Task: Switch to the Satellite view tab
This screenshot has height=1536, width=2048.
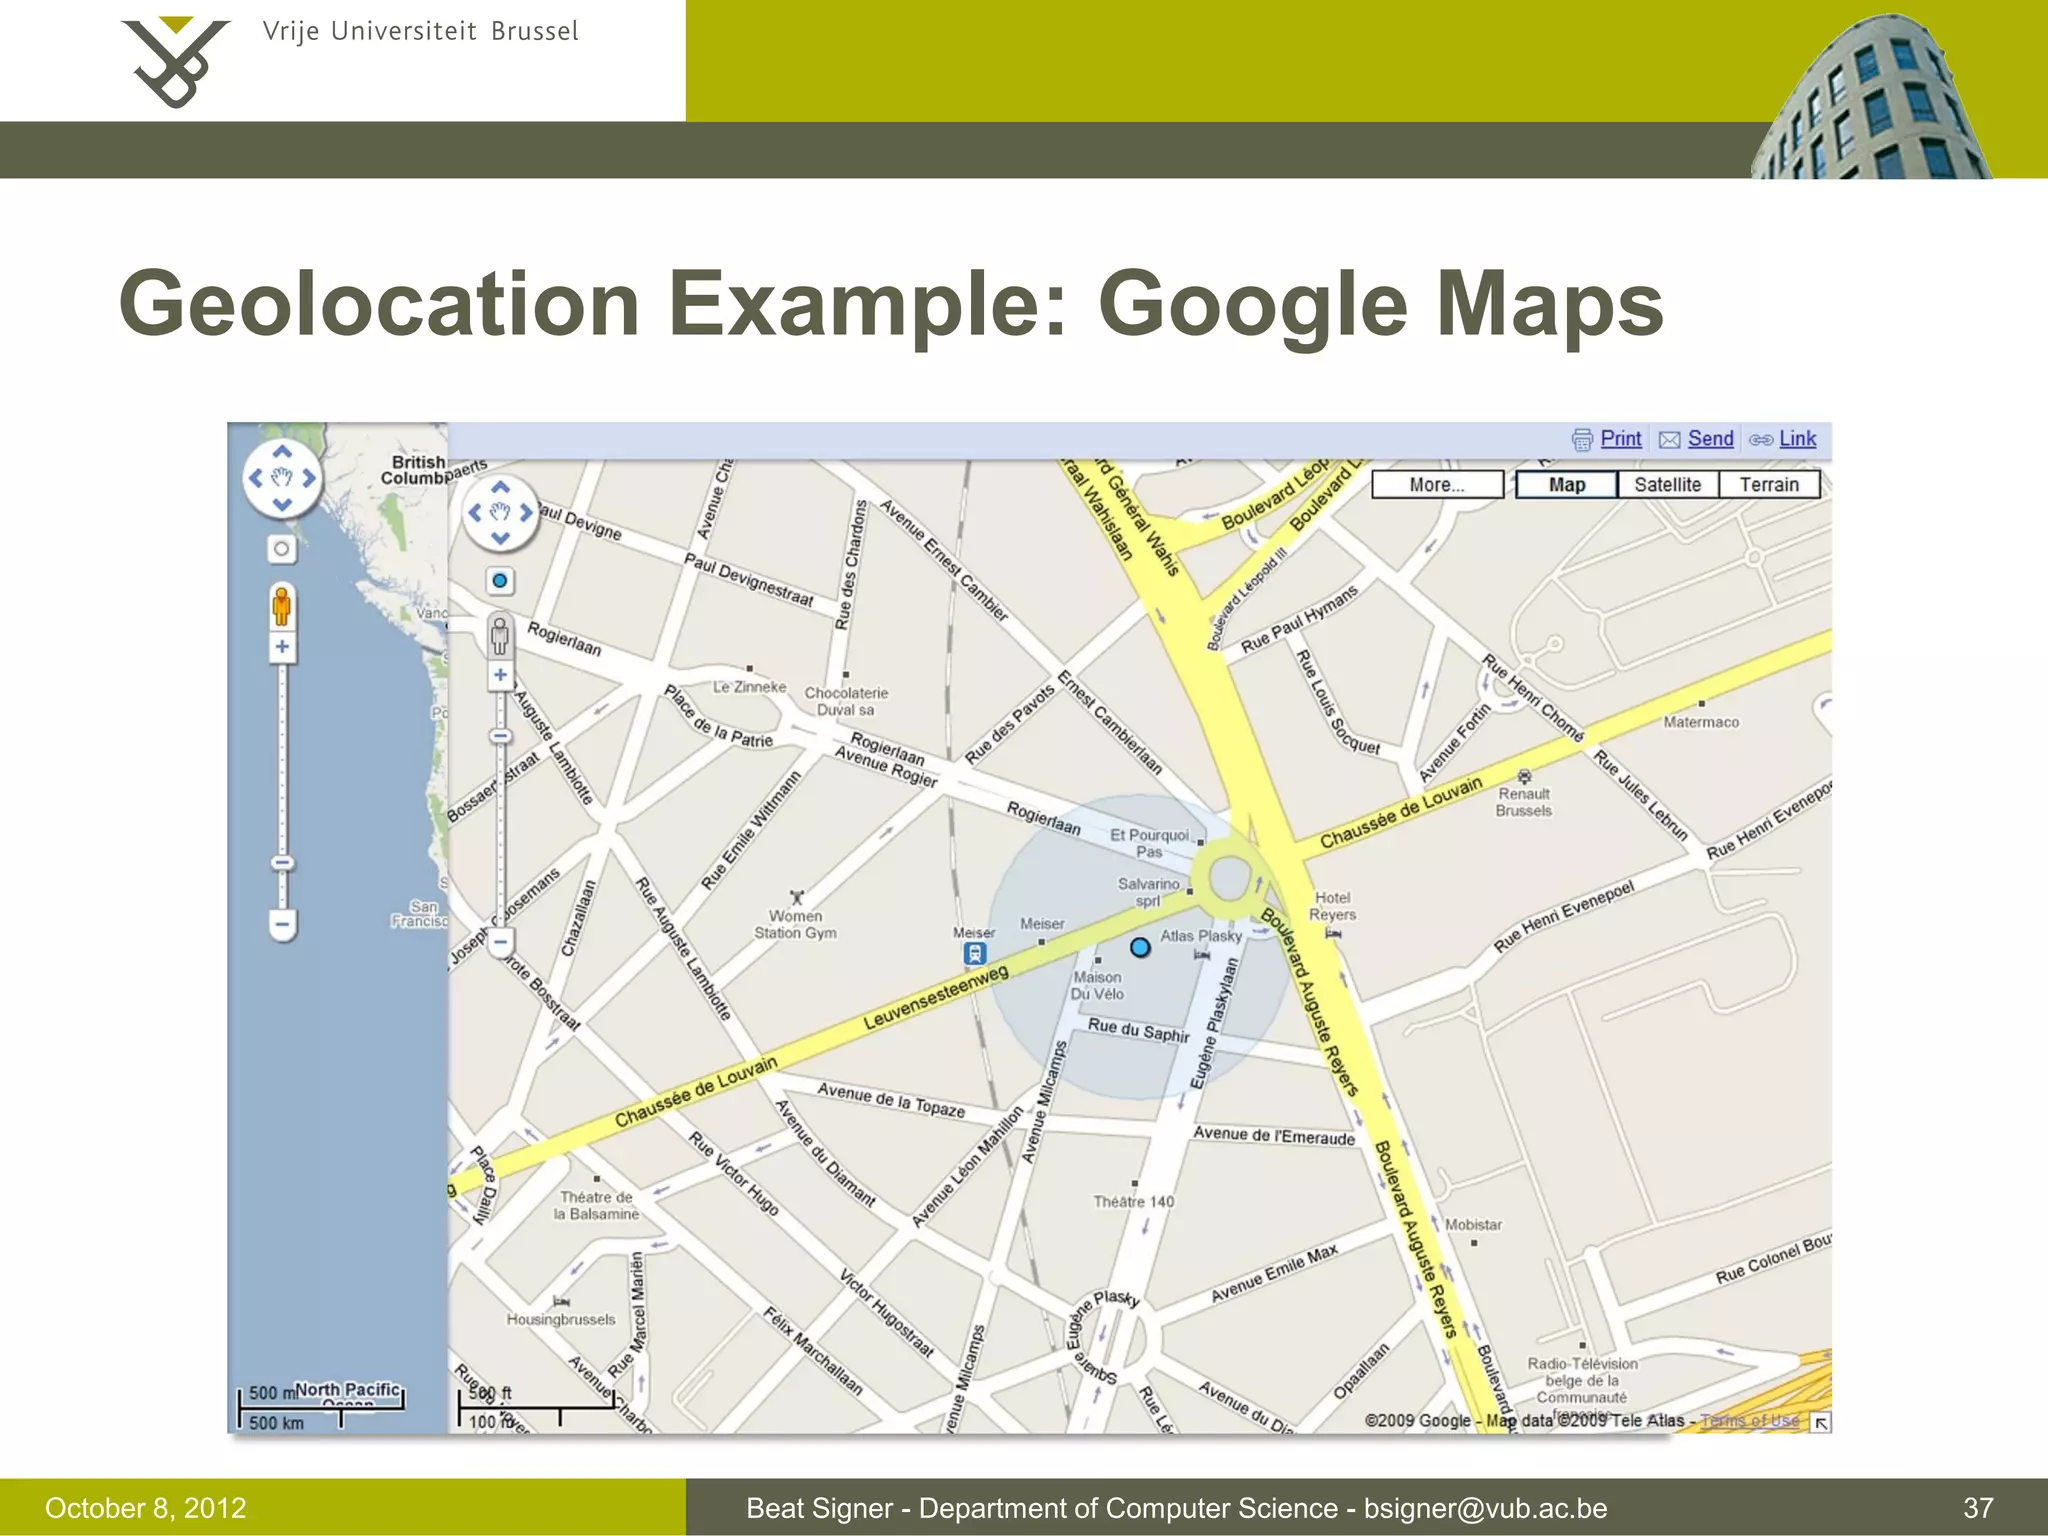Action: click(x=1667, y=484)
